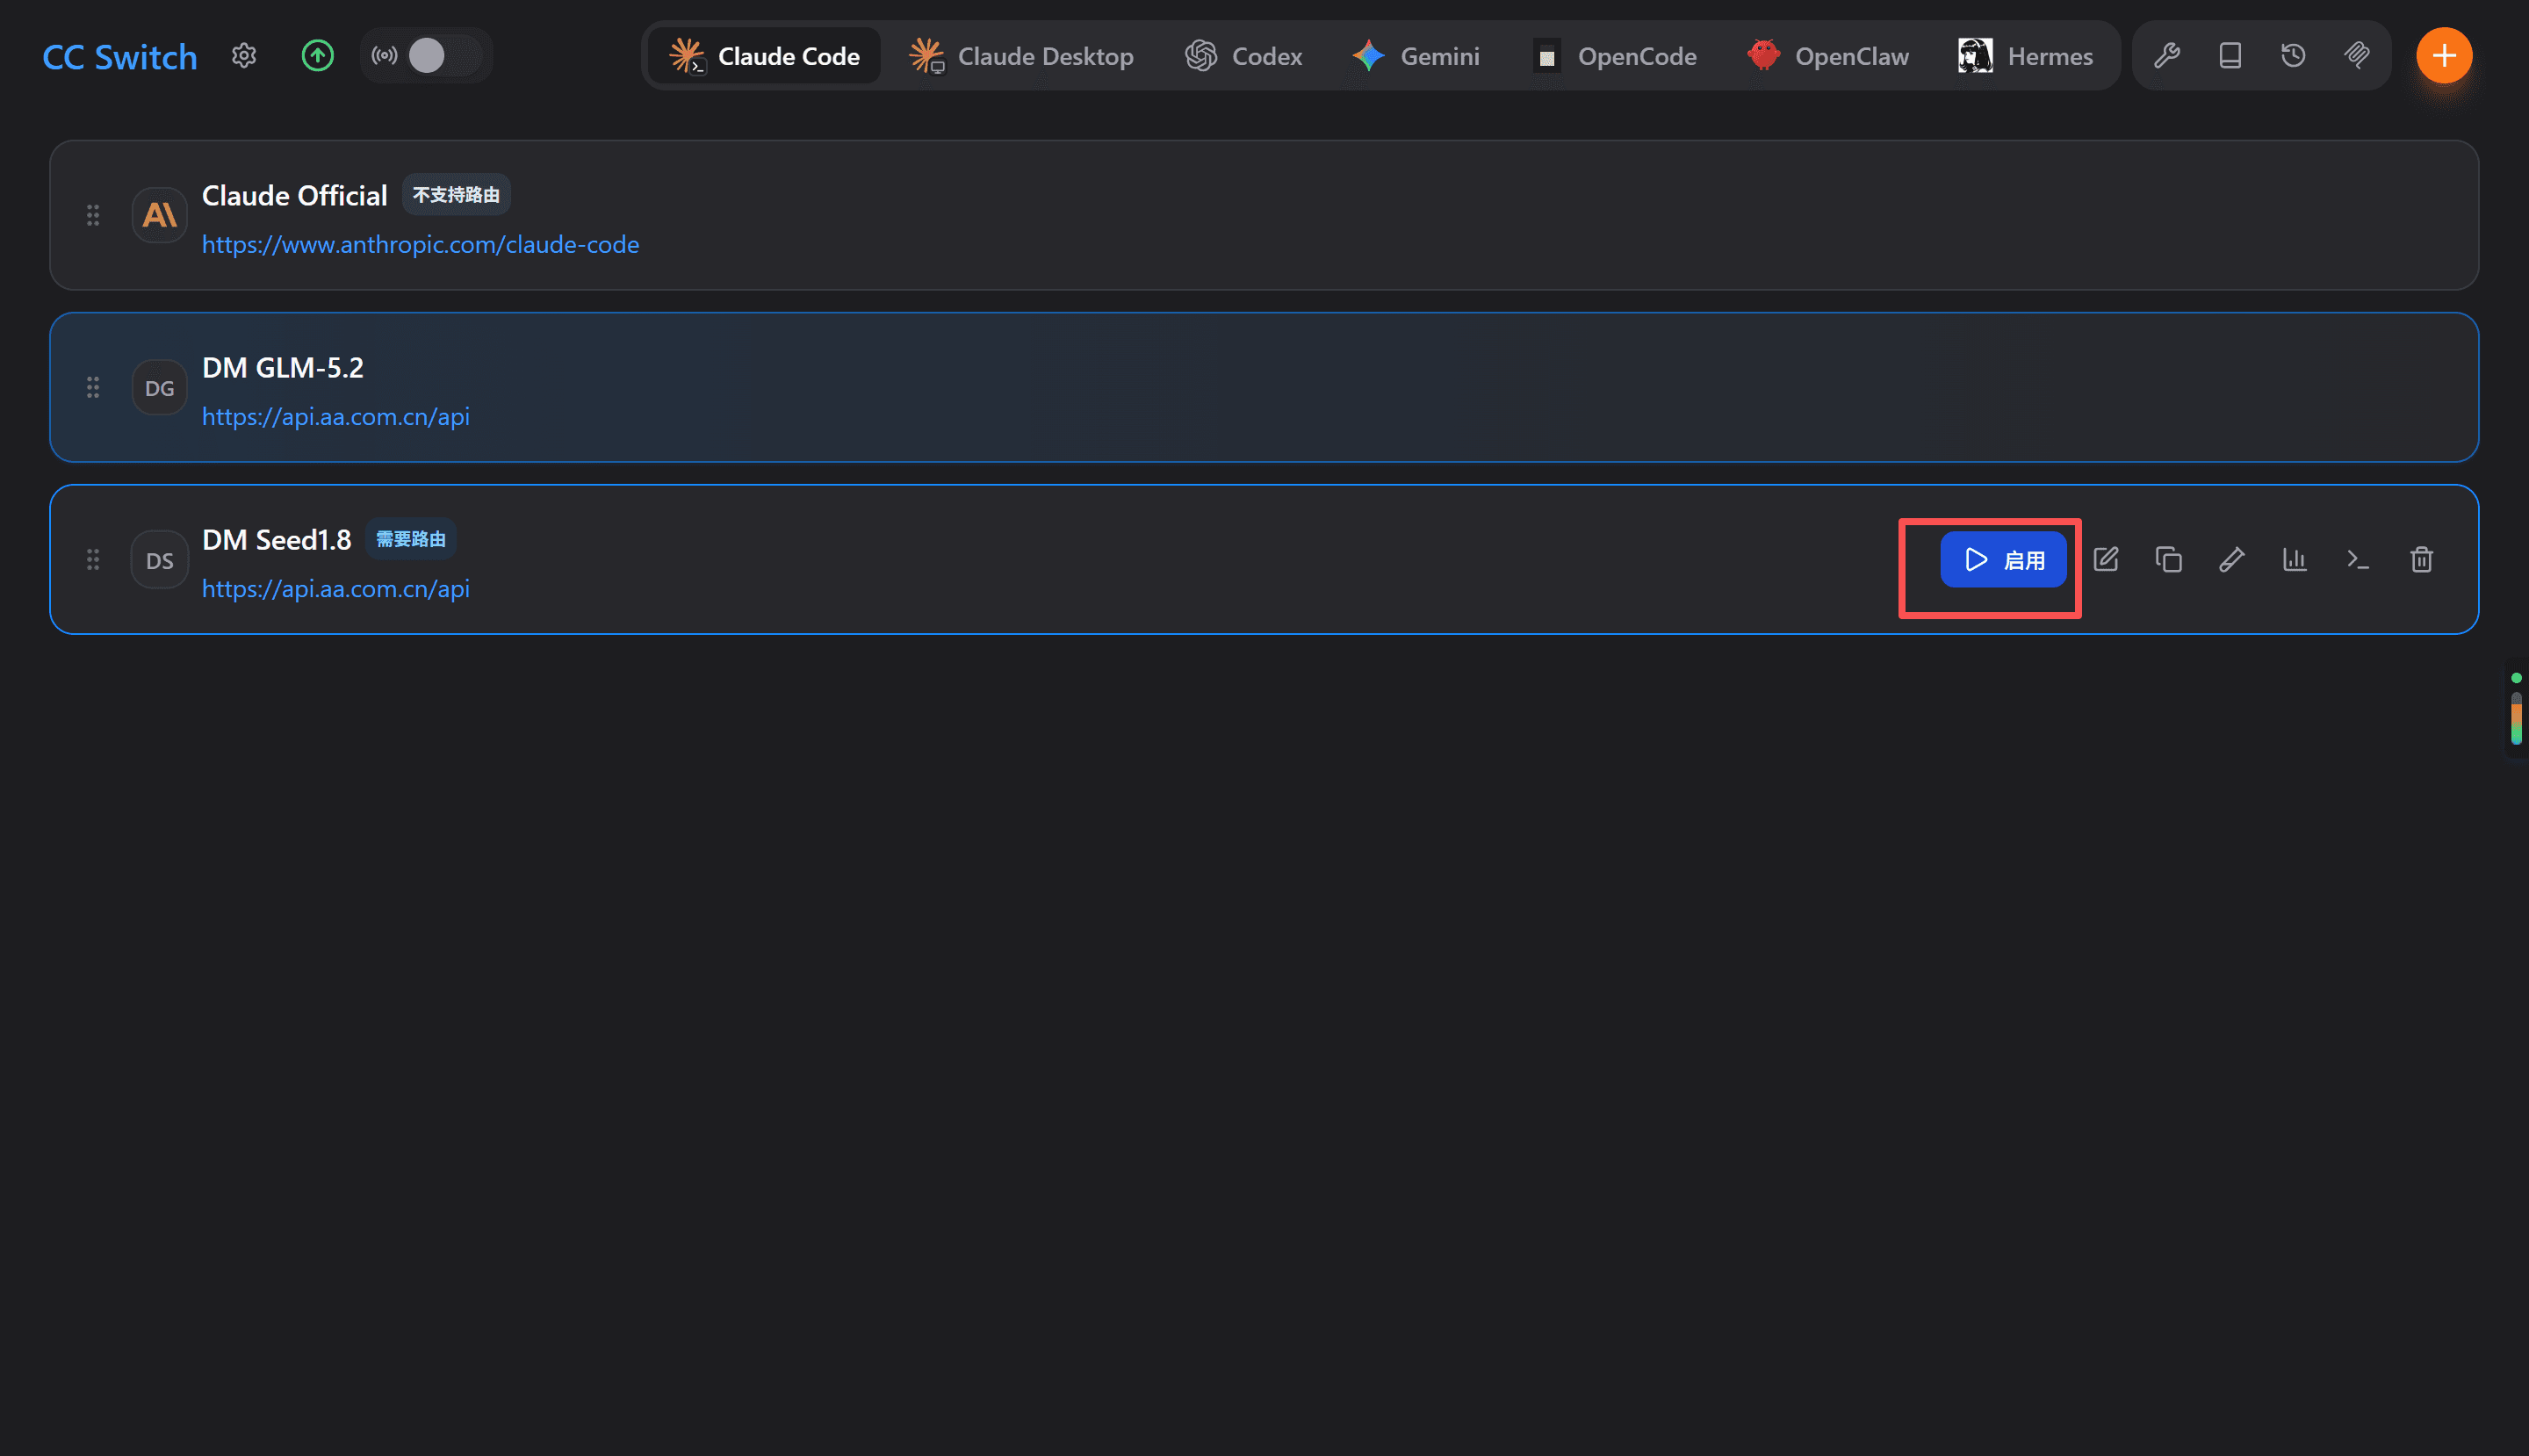Add a new provider with the orange plus button

click(x=2444, y=56)
